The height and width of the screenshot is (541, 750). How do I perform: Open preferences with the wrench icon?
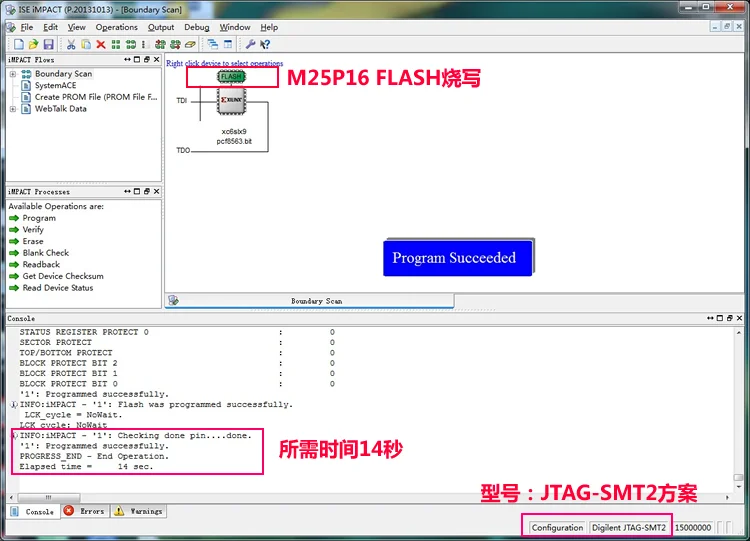tap(250, 44)
